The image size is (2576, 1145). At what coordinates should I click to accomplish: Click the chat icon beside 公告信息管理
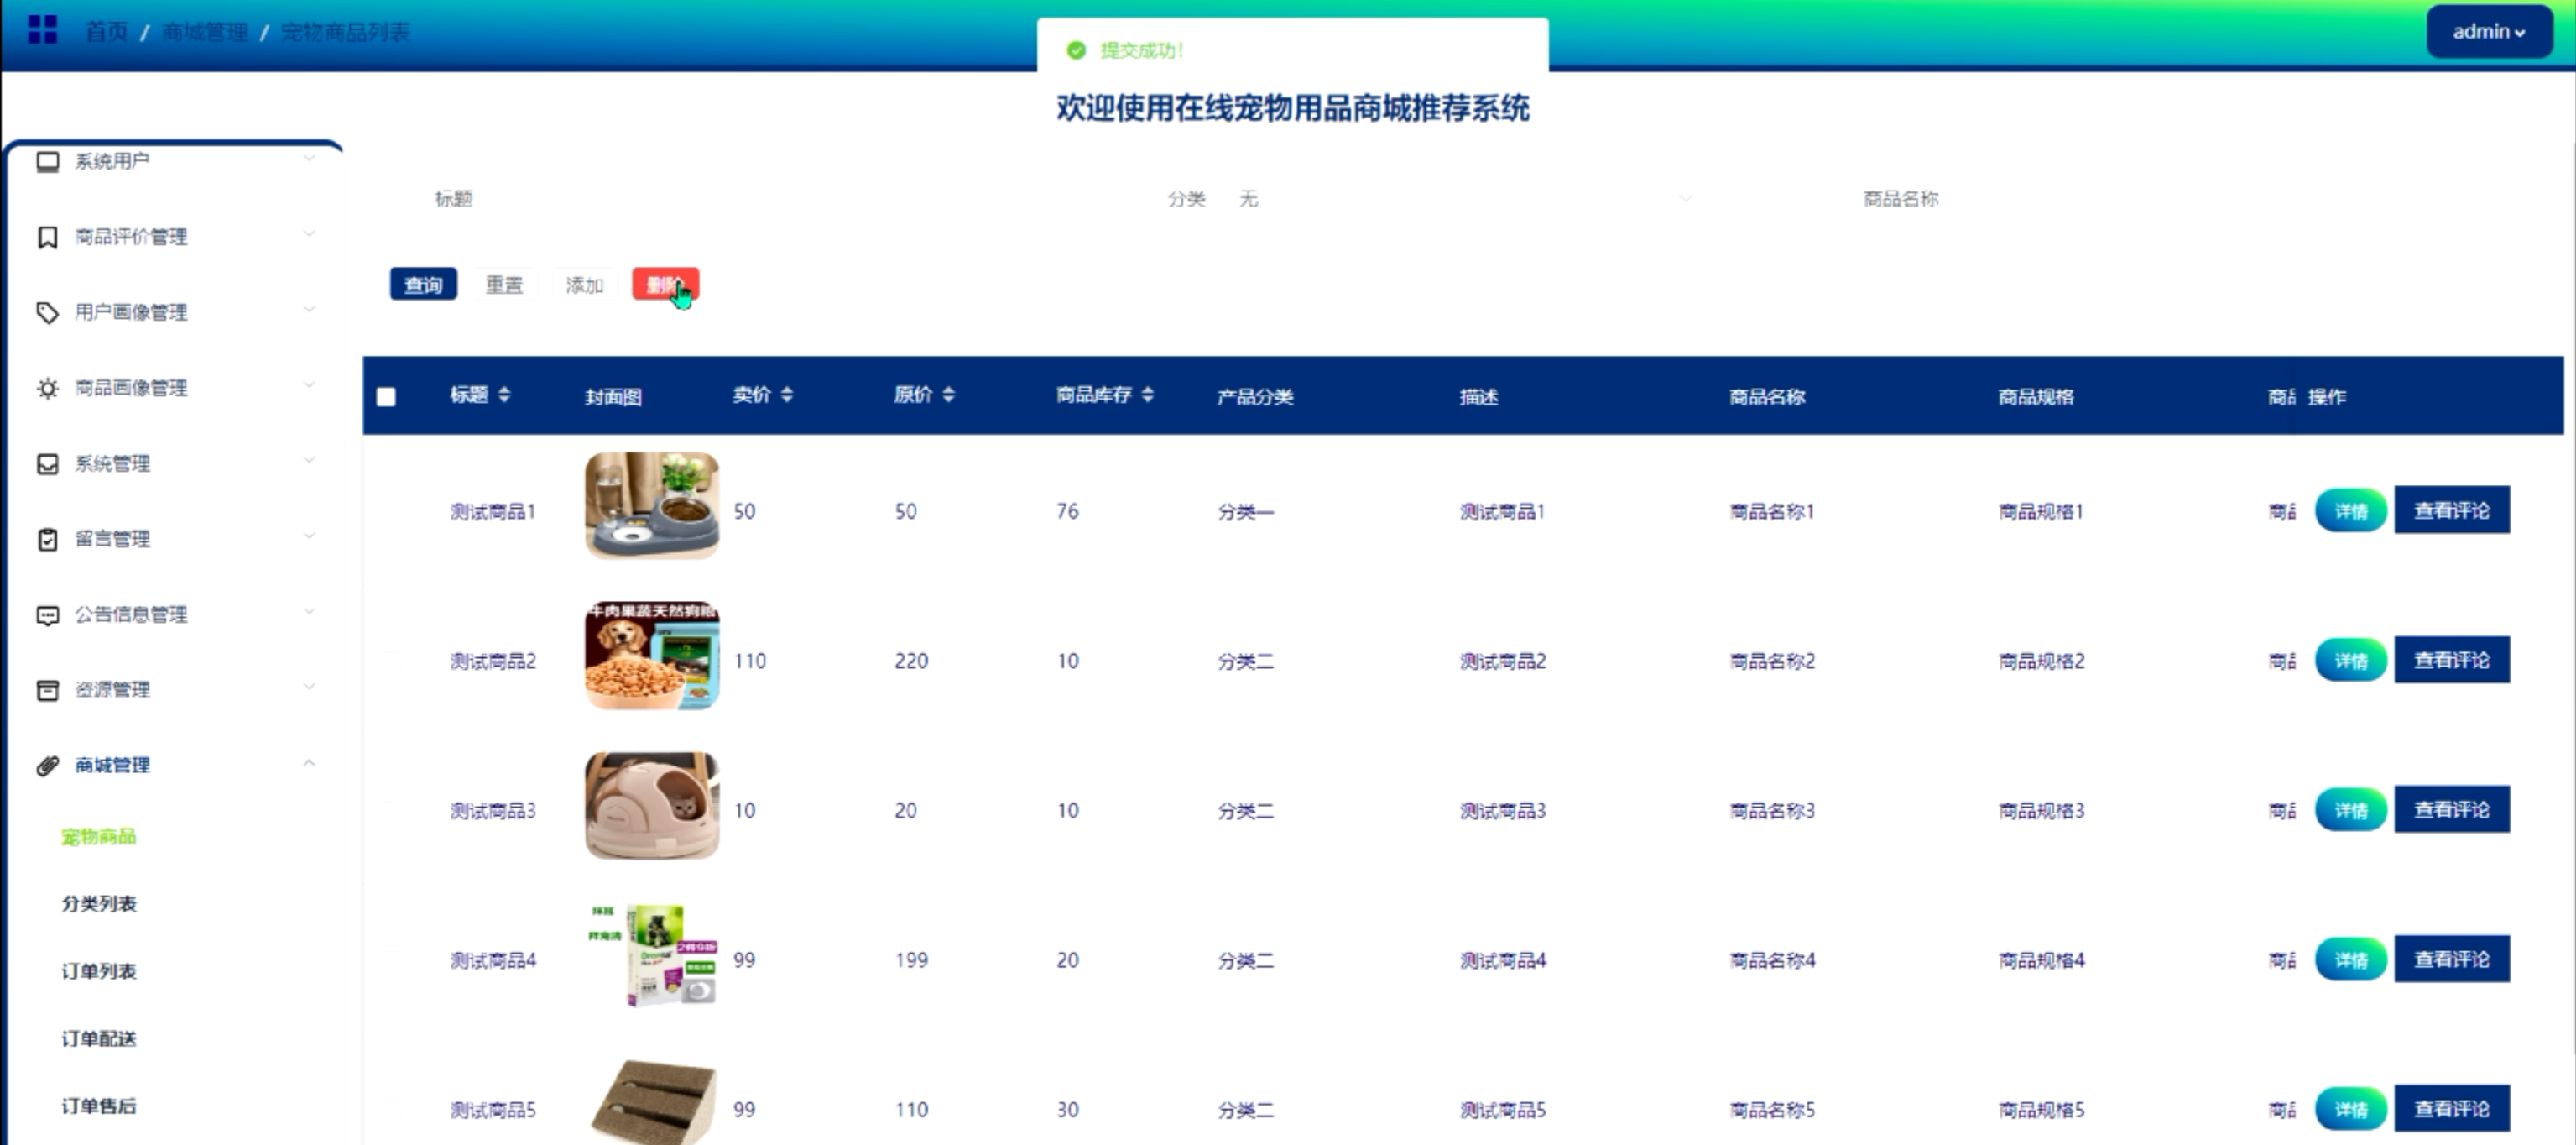[x=47, y=615]
